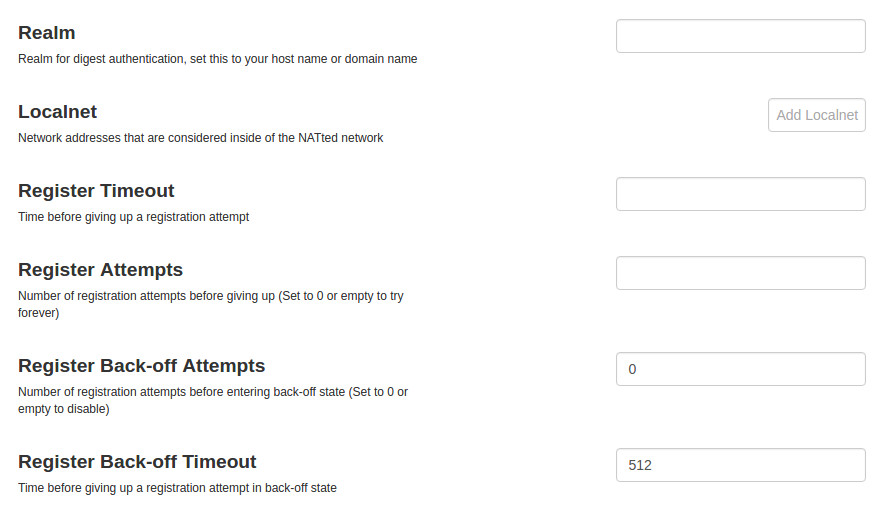Screen dimensions: 895x512
Task: Select the Register Back-off Attempts field showing 0
Action: point(740,369)
